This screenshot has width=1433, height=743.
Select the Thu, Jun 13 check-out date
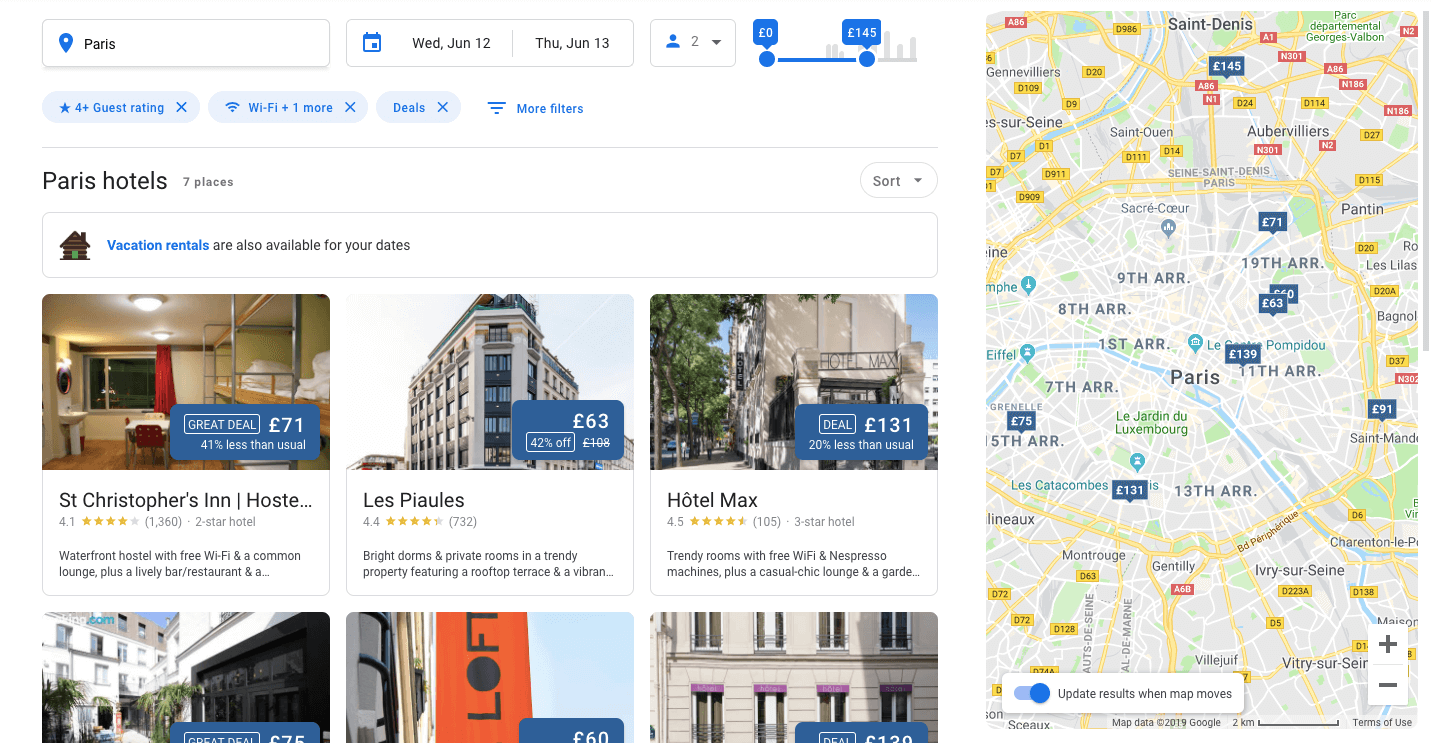pyautogui.click(x=572, y=43)
